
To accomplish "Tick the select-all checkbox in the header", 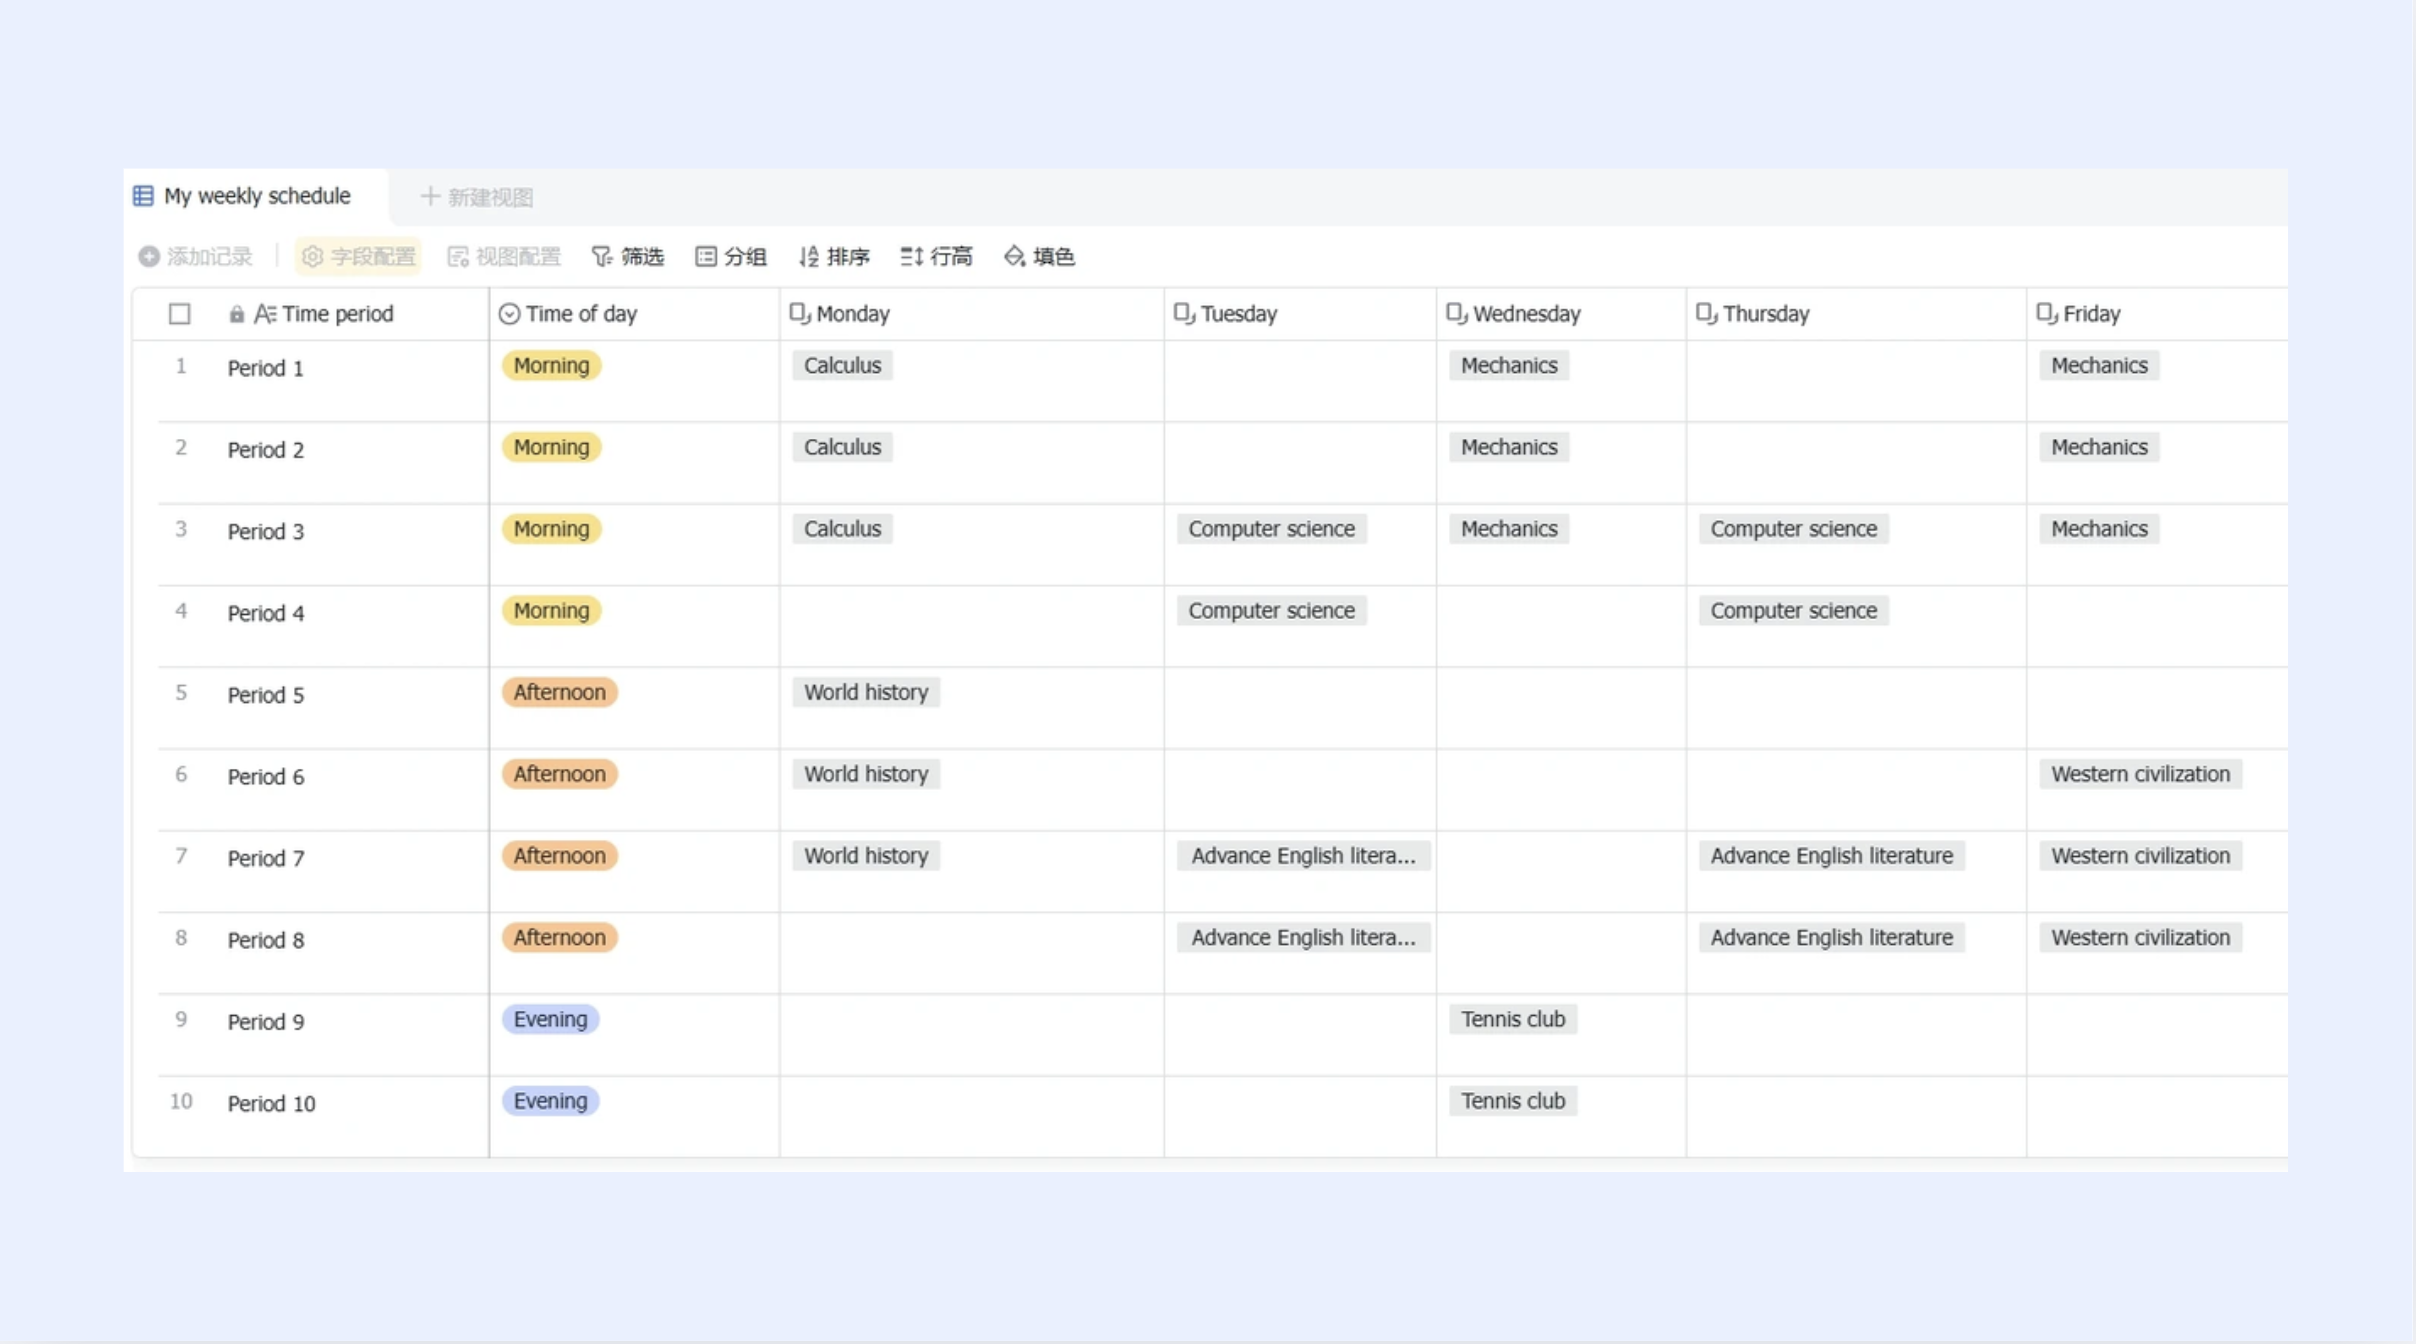I will click(x=180, y=314).
